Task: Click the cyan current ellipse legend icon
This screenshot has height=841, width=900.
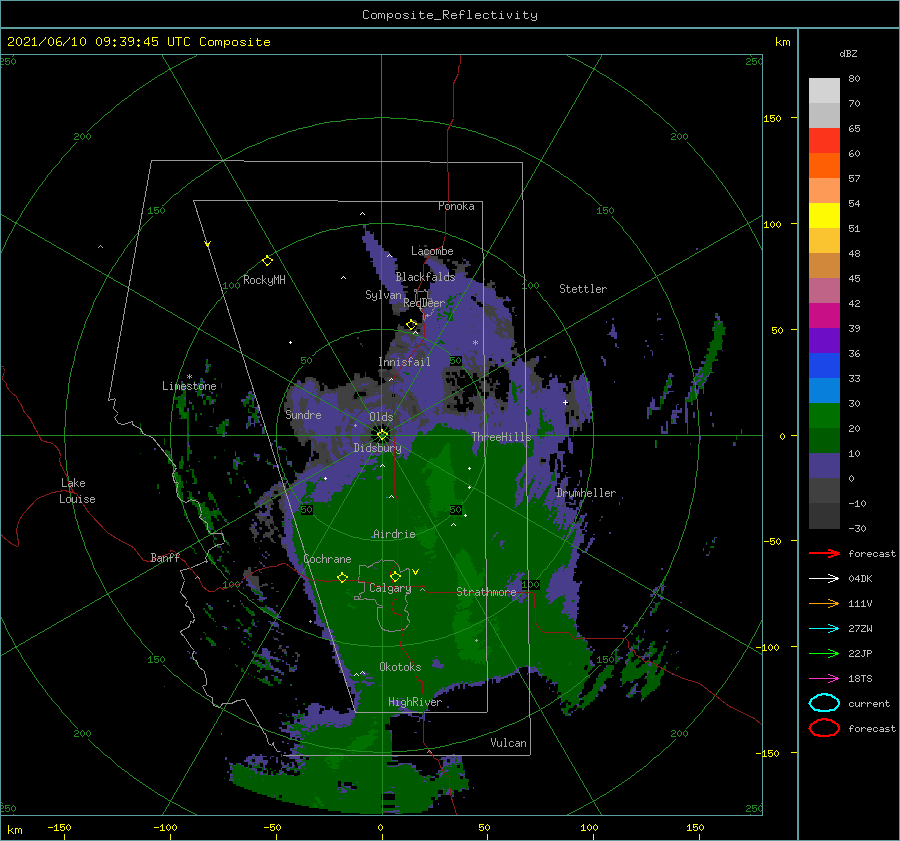Action: point(824,703)
